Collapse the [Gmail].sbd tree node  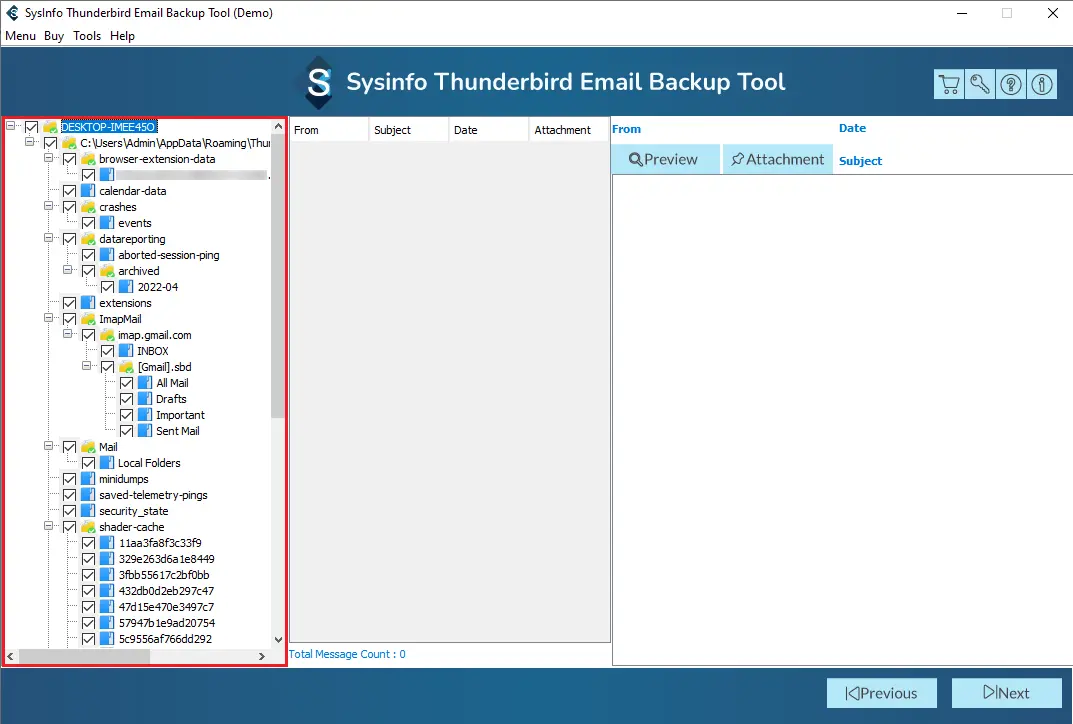tap(87, 367)
